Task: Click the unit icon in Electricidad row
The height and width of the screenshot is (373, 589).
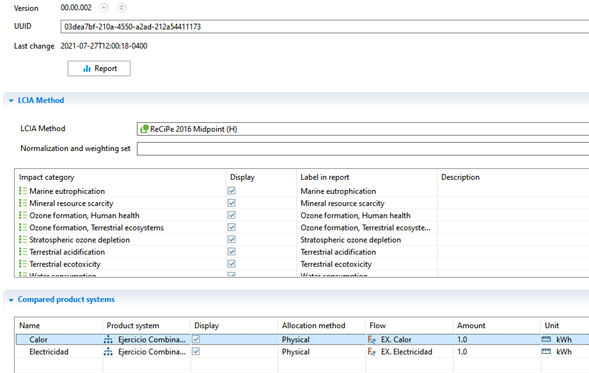Action: tap(546, 351)
